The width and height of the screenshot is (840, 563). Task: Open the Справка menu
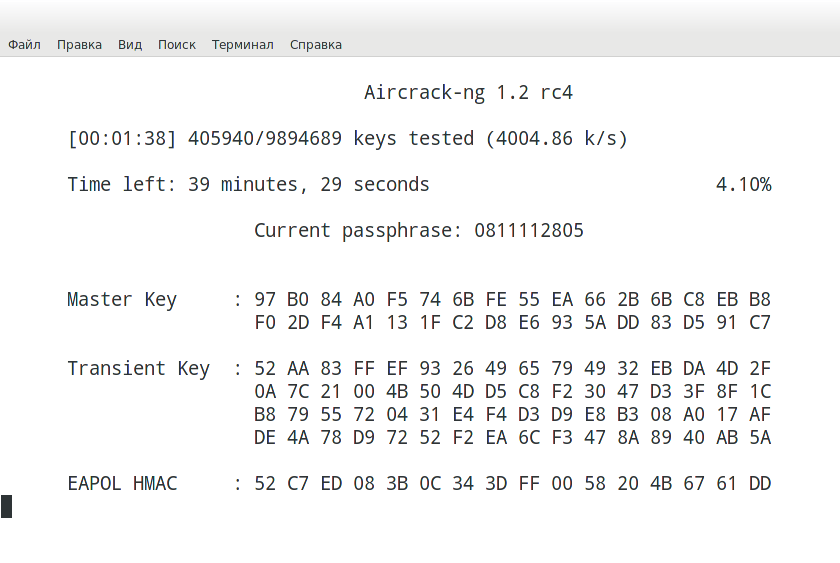(316, 45)
